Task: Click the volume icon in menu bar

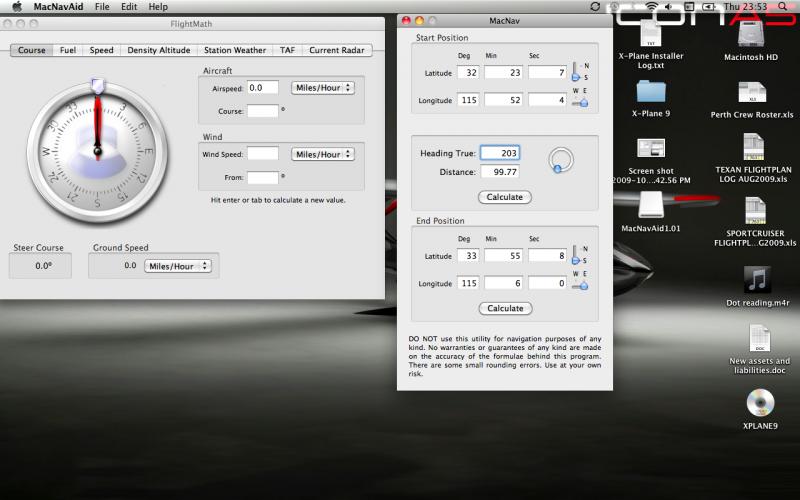Action: click(669, 7)
